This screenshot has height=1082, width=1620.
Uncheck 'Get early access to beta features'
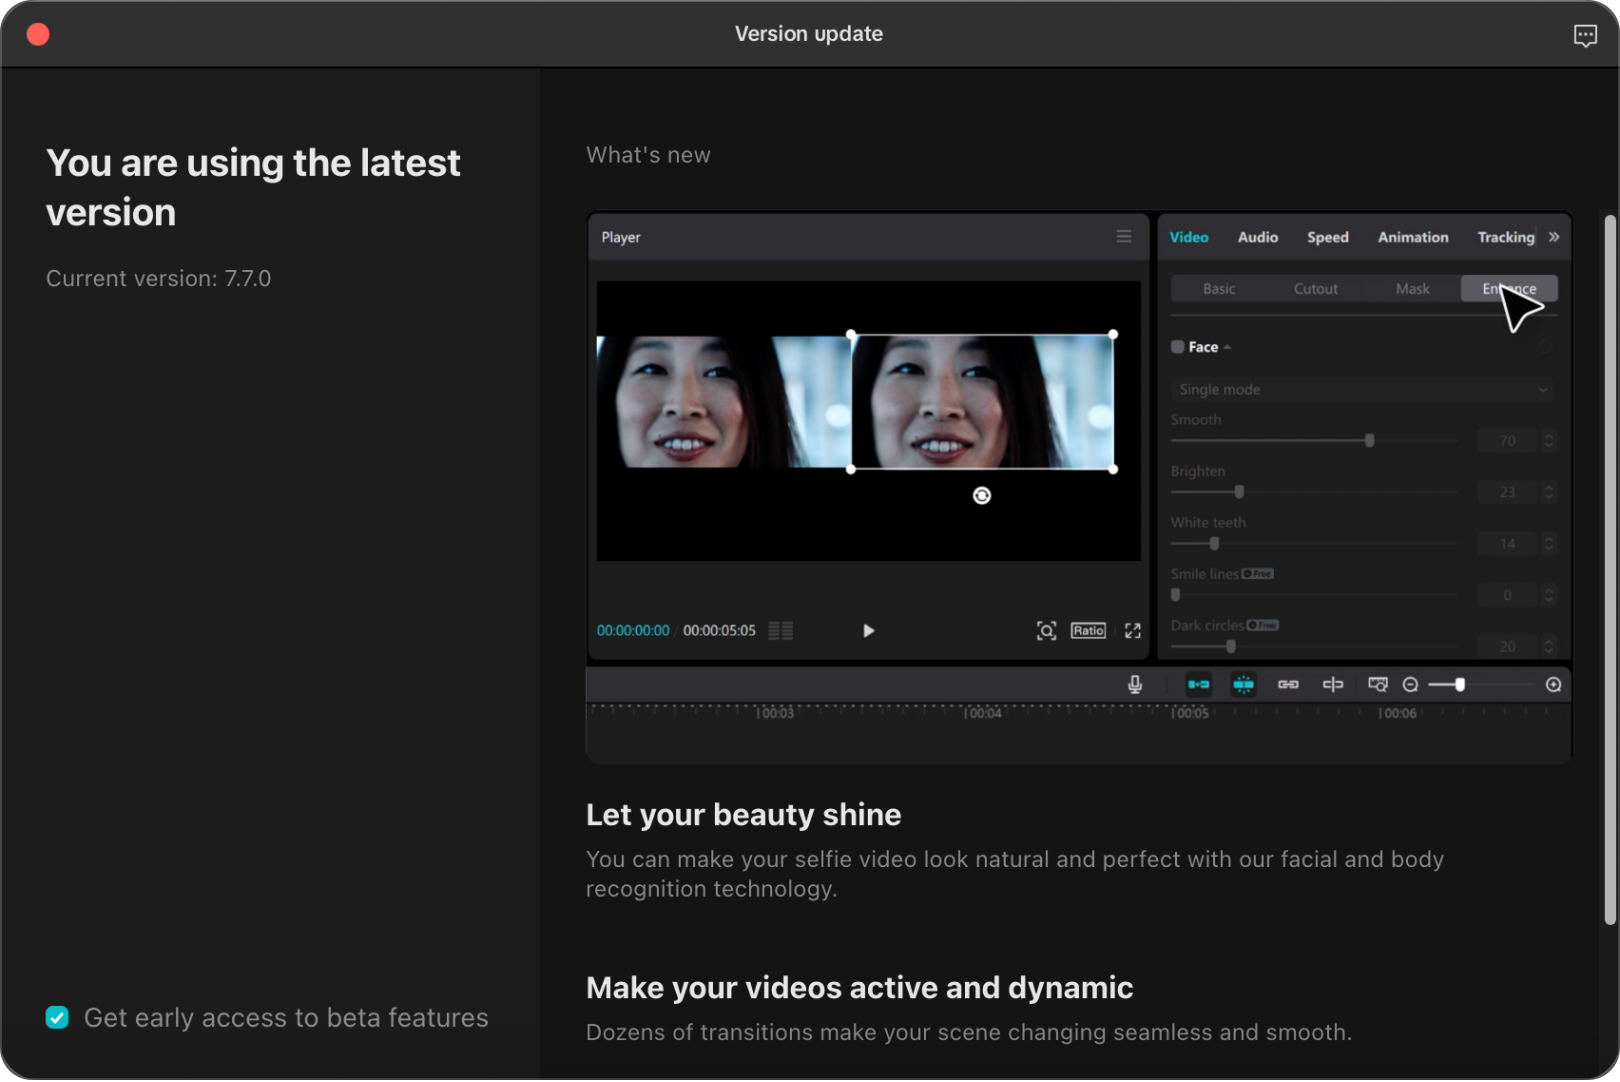click(58, 1018)
